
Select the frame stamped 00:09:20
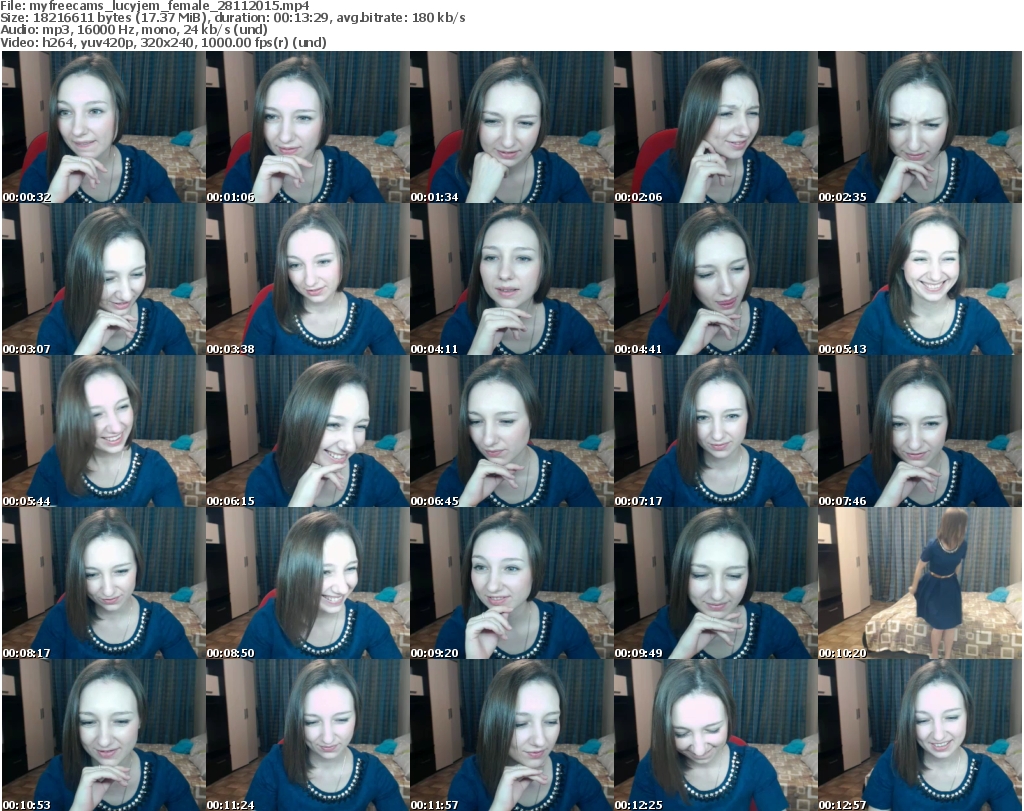point(511,583)
